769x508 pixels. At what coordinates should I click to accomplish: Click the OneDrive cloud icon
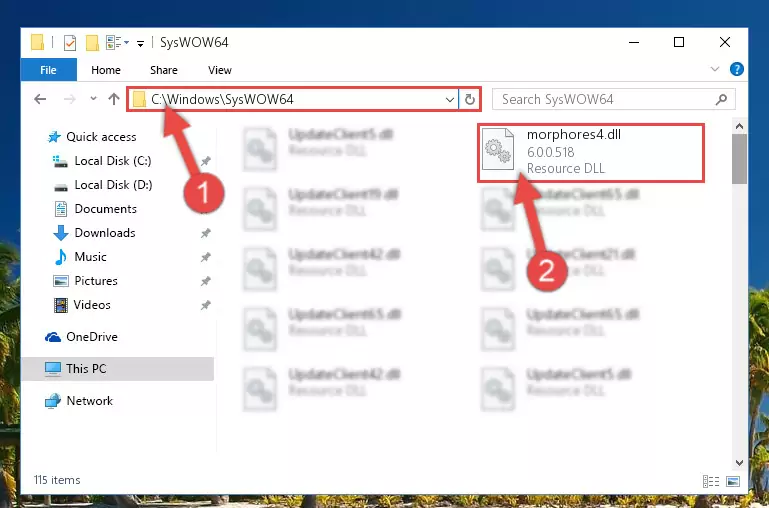[x=52, y=337]
